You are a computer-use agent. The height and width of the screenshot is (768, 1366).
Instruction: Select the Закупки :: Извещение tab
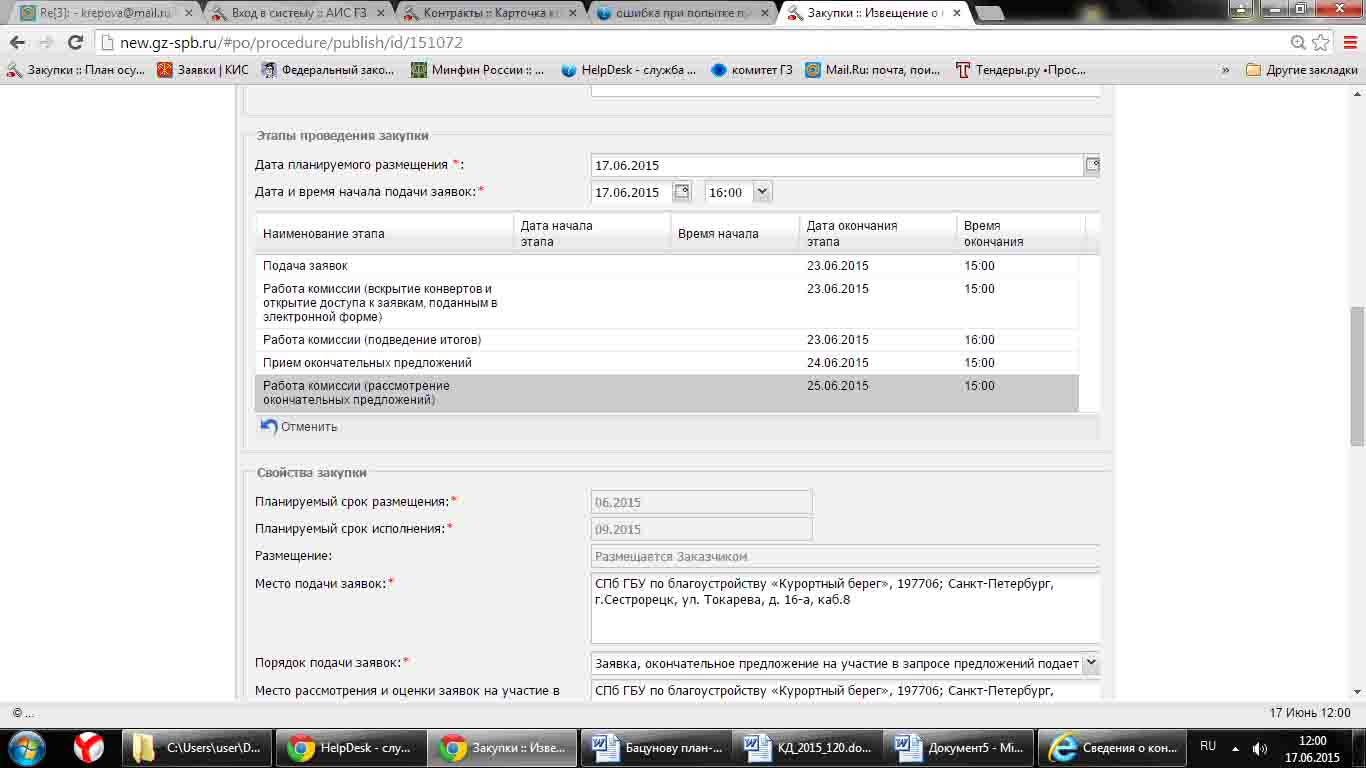click(874, 13)
